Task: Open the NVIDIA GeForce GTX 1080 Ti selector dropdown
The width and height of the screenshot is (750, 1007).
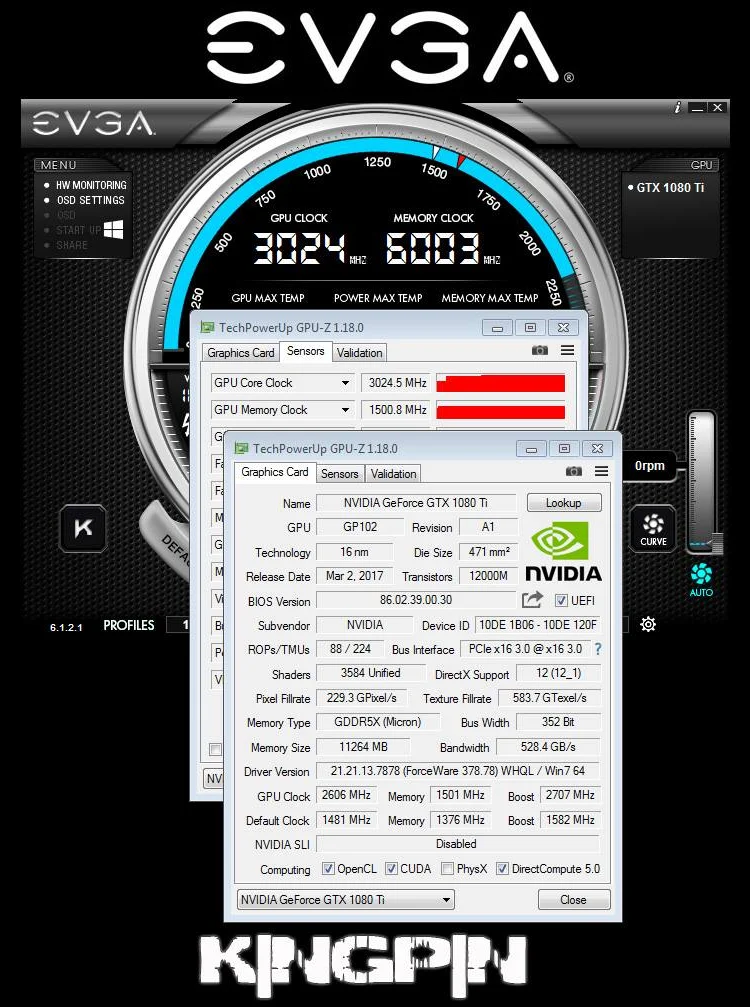Action: pyautogui.click(x=345, y=900)
